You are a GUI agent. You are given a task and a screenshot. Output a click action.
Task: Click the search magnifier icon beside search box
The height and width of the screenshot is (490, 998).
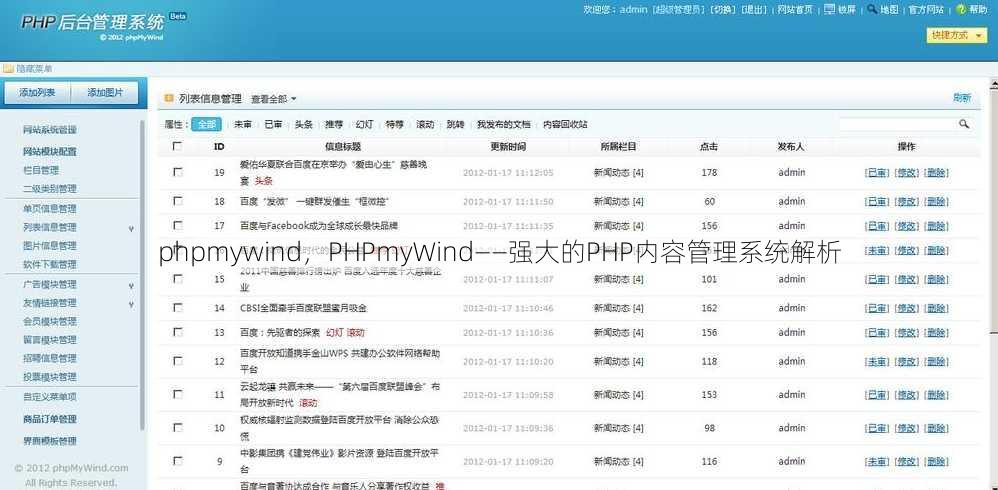[x=964, y=124]
